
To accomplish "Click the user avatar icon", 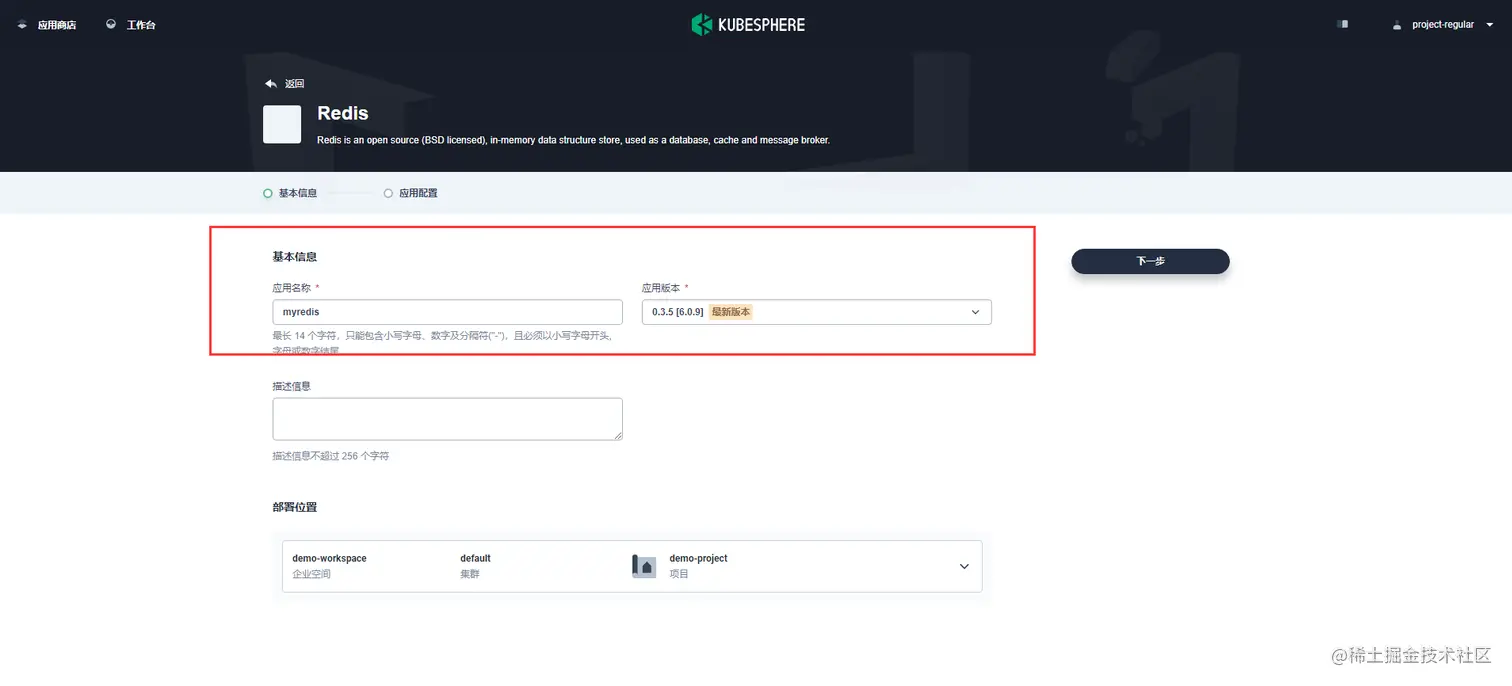I will (1397, 25).
